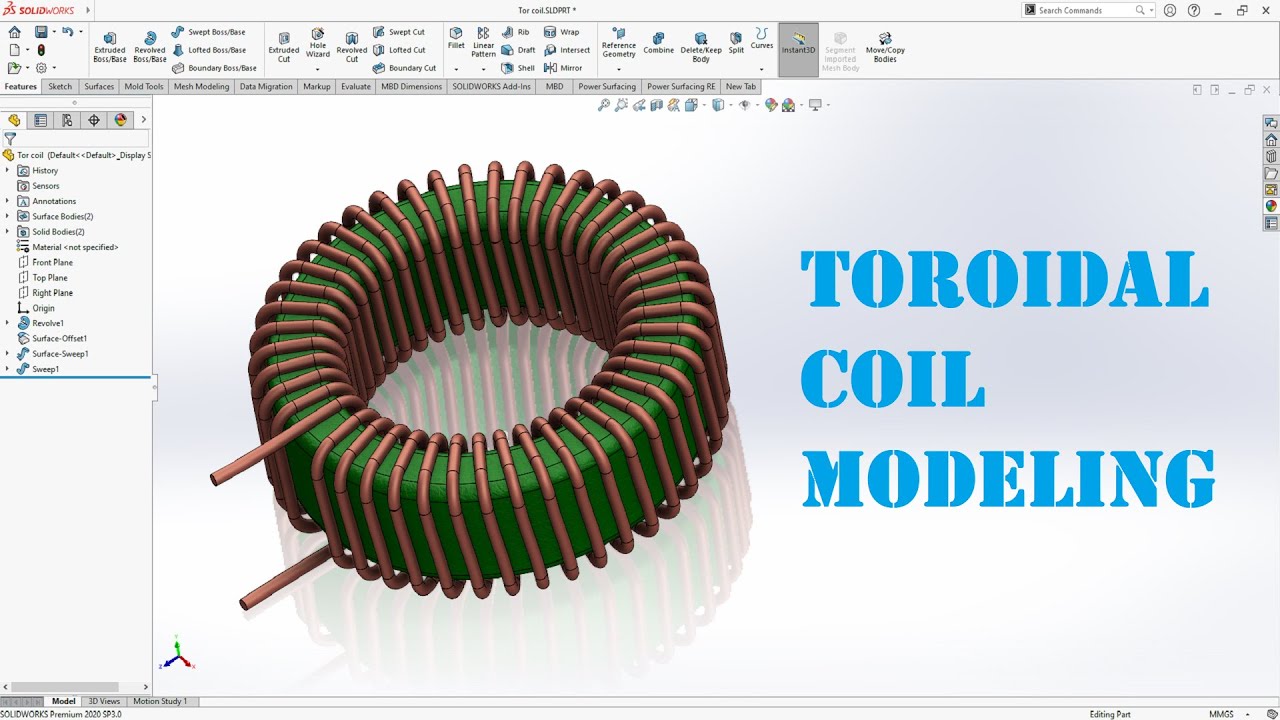The image size is (1280, 720).
Task: Choose the Boundary Boss/Base command
Action: click(214, 68)
